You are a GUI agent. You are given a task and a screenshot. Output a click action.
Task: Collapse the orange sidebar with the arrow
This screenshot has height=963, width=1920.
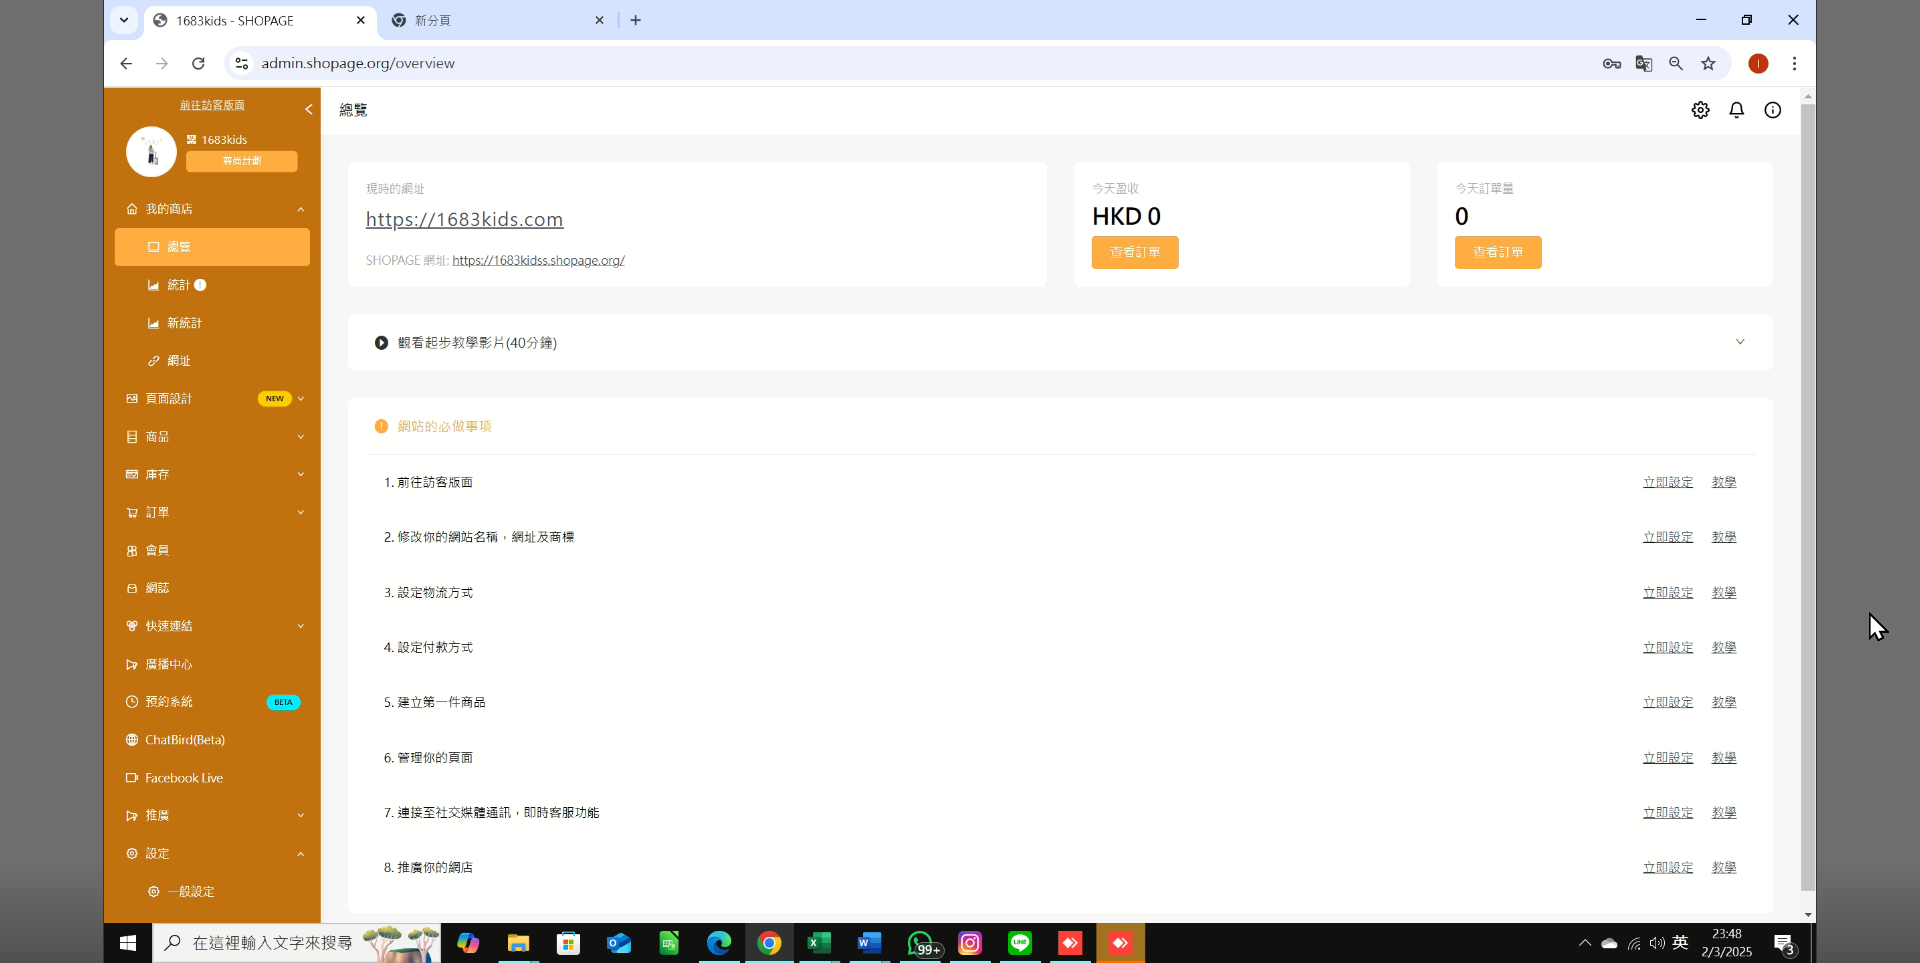click(308, 109)
